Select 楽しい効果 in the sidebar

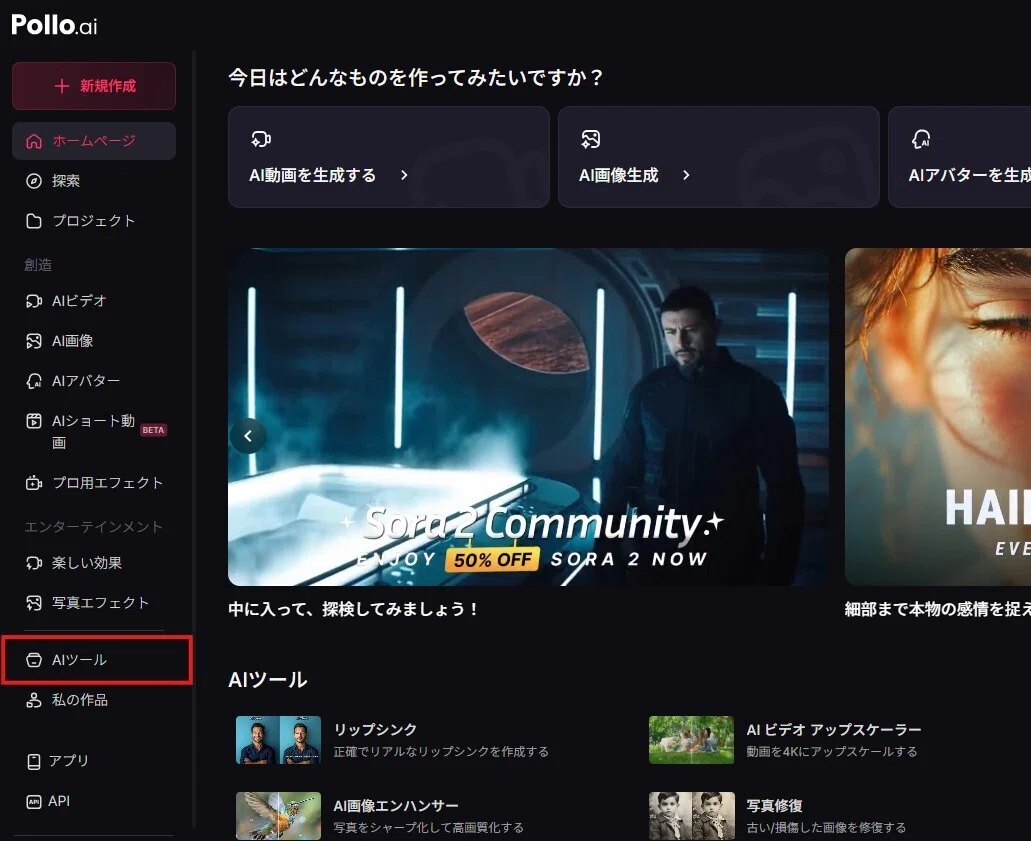click(94, 564)
